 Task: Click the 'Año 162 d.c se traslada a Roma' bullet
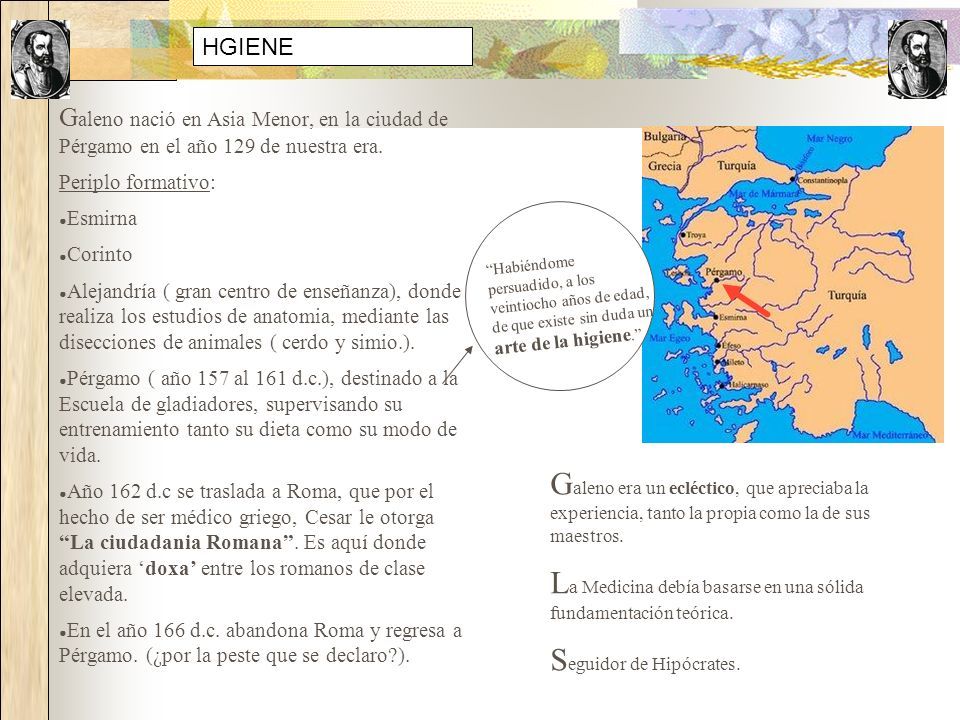[x=246, y=542]
